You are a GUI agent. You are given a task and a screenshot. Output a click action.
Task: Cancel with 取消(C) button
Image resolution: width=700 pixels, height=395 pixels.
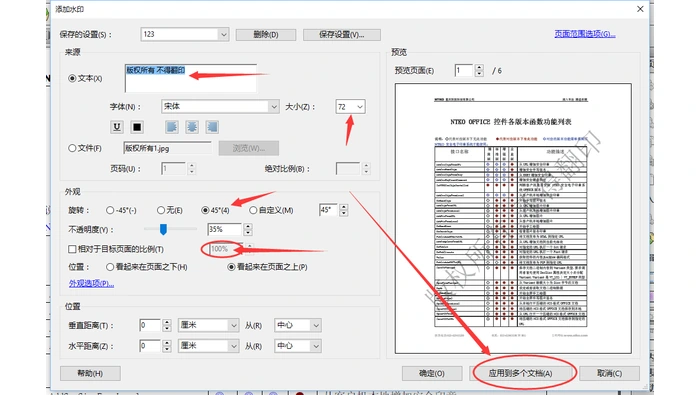pos(609,373)
